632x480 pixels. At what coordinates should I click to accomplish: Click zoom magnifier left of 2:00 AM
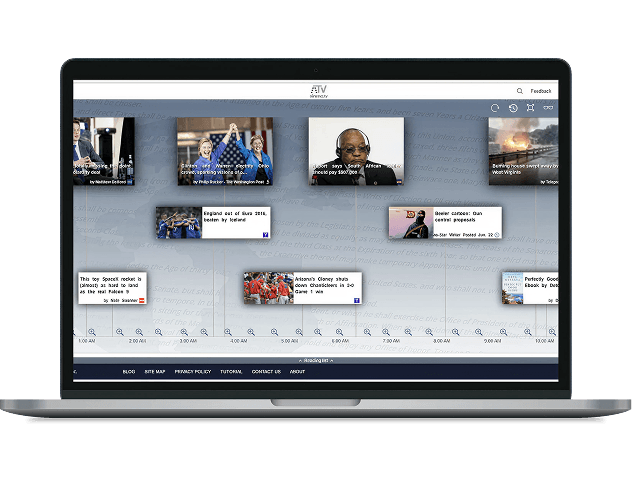[x=118, y=332]
